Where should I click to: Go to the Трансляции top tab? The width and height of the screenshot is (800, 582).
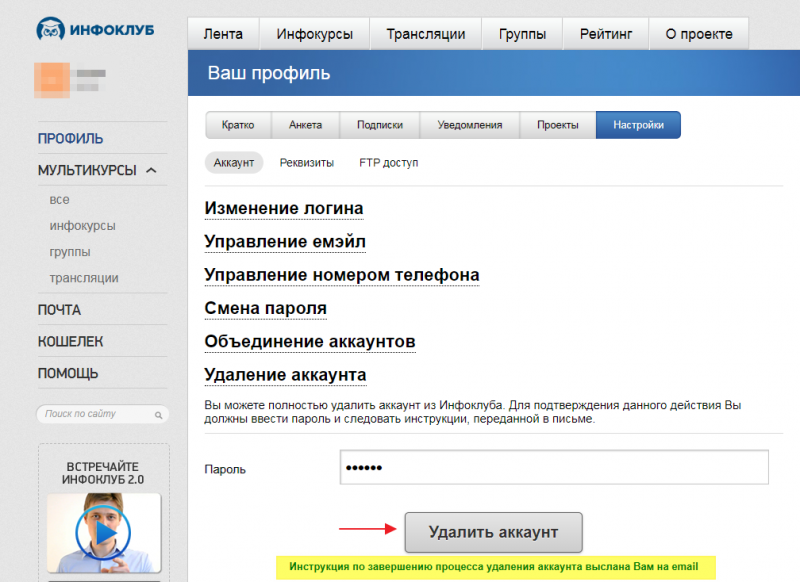(x=426, y=34)
